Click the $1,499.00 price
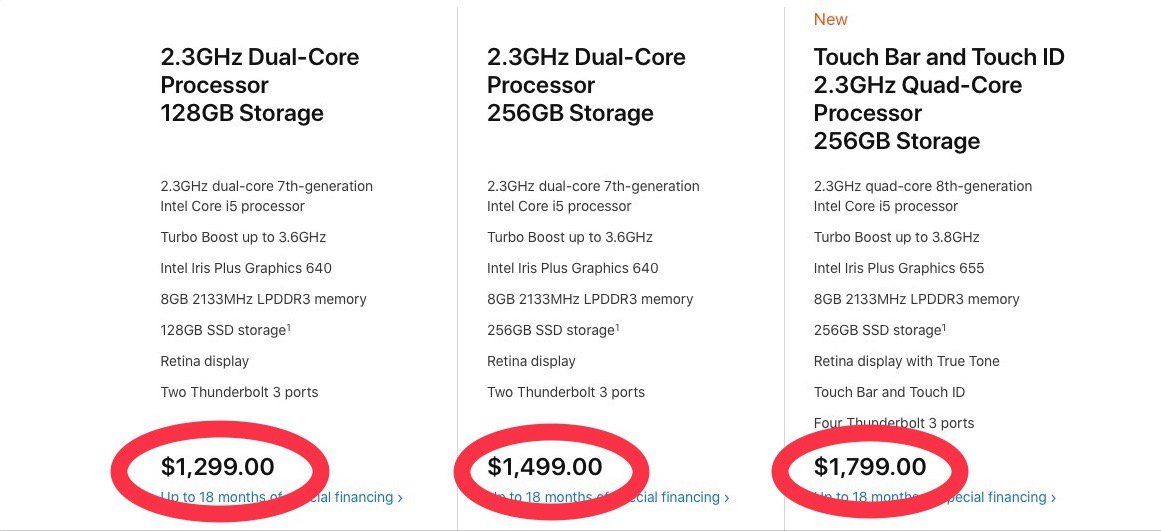 pos(545,467)
